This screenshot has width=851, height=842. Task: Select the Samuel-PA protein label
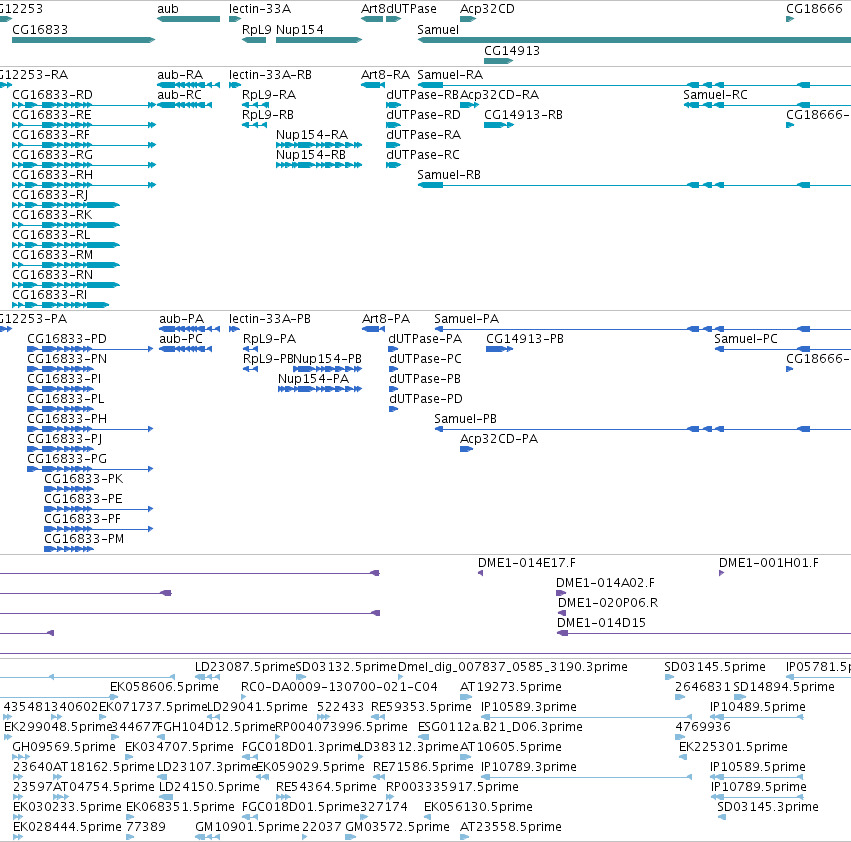(467, 319)
